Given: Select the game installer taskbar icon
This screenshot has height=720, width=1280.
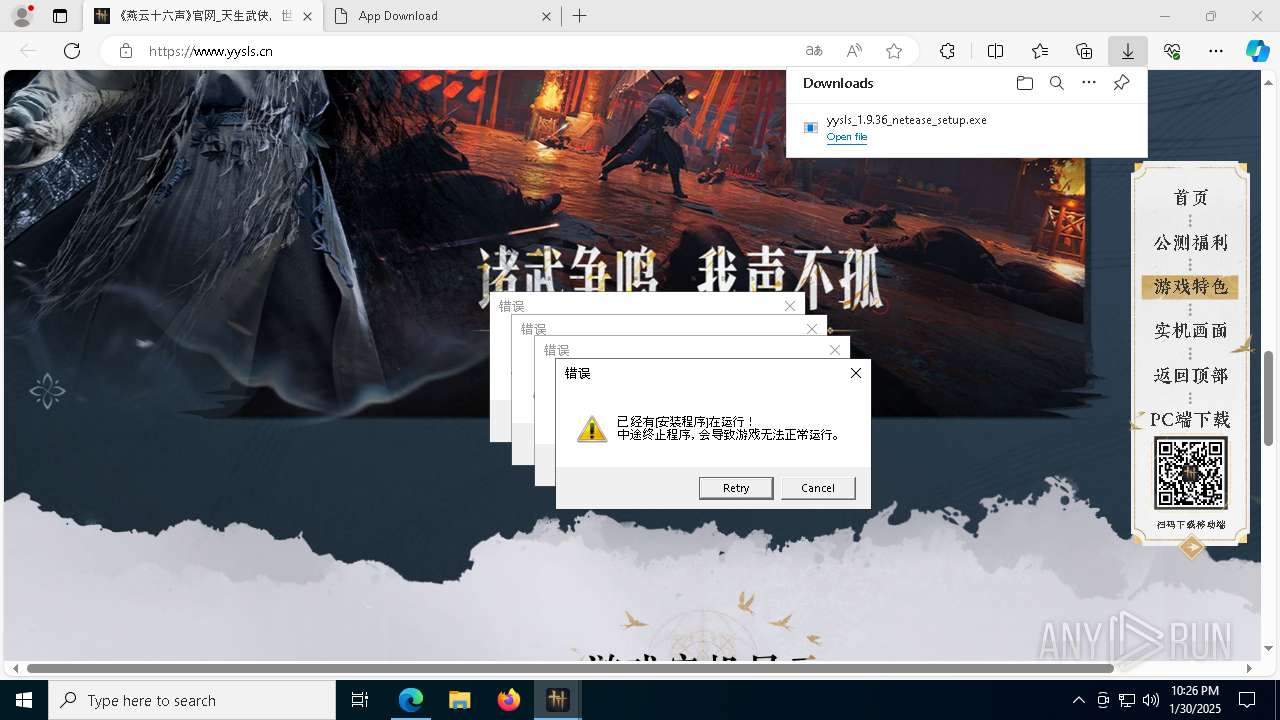Looking at the screenshot, I should point(557,700).
